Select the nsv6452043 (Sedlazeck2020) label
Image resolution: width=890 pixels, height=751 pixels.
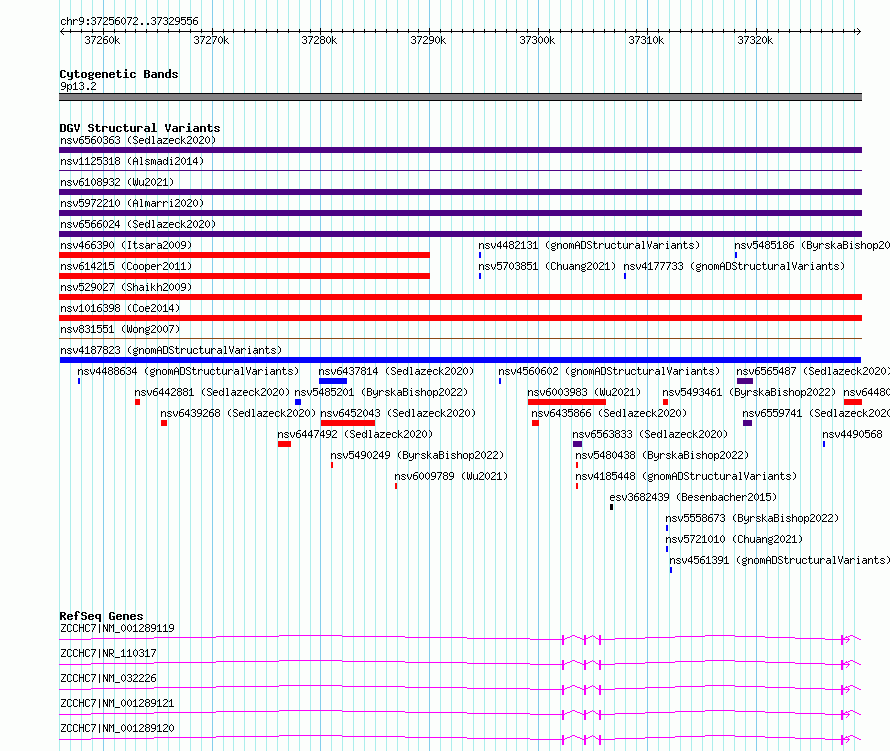tap(398, 413)
